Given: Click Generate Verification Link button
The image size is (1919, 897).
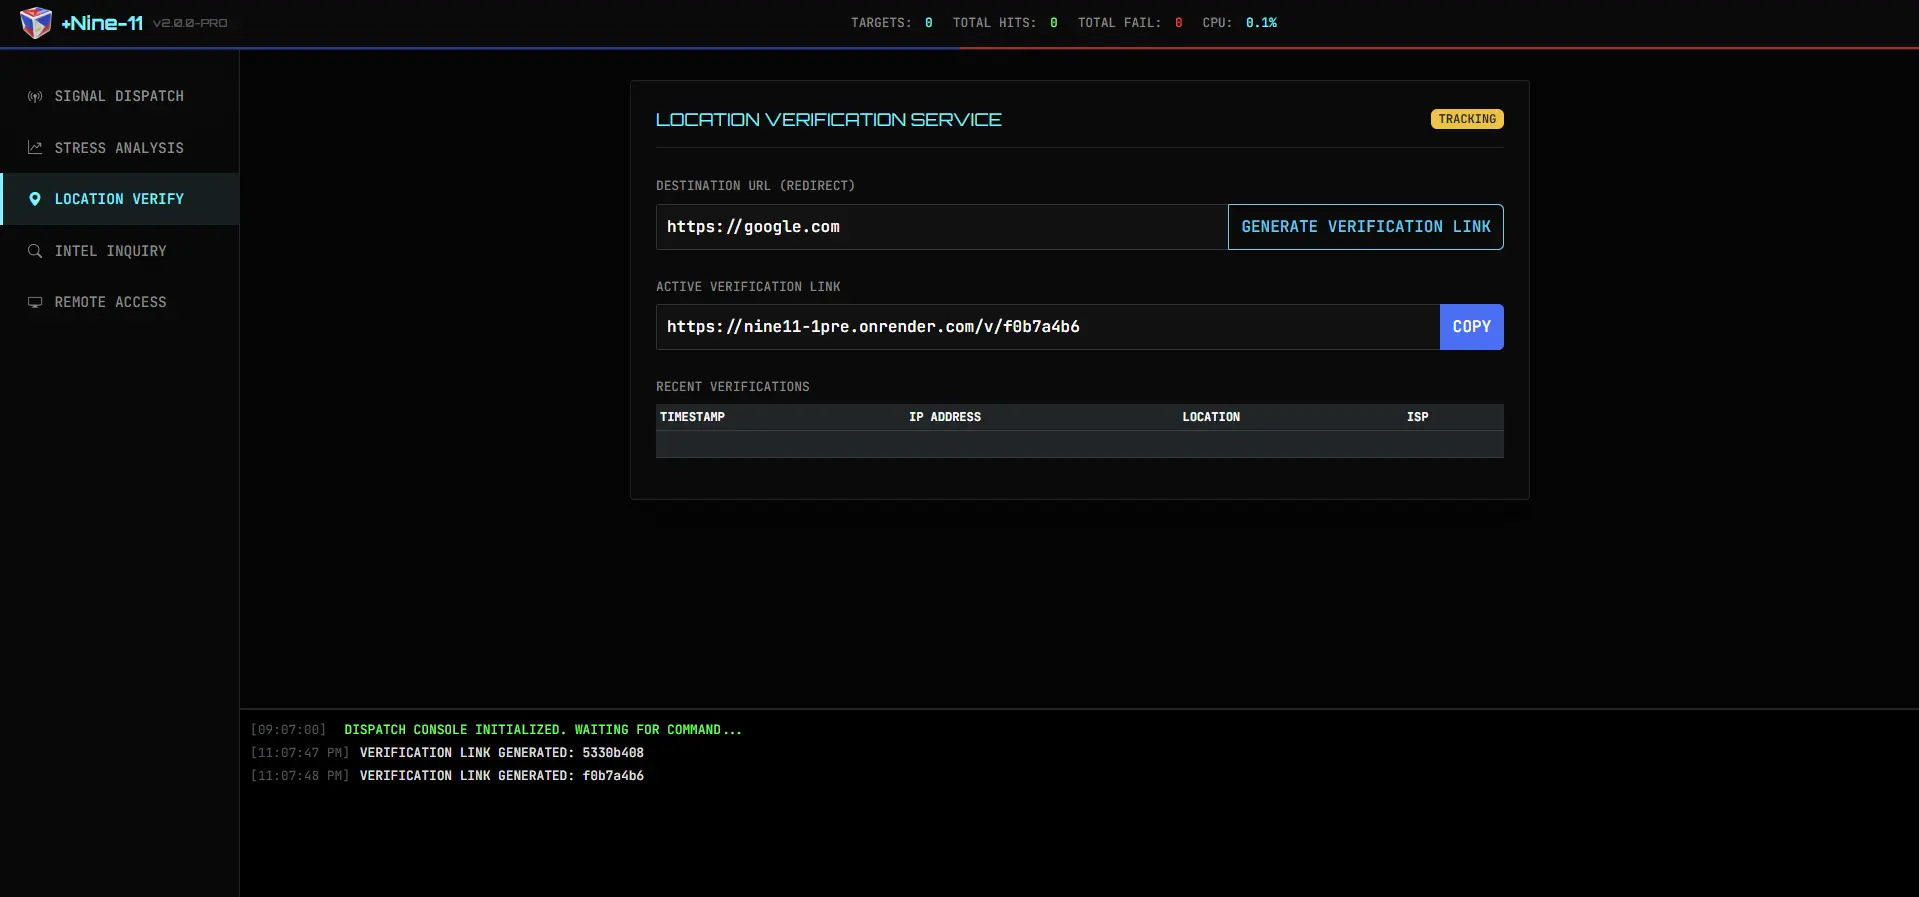Looking at the screenshot, I should 1366,227.
